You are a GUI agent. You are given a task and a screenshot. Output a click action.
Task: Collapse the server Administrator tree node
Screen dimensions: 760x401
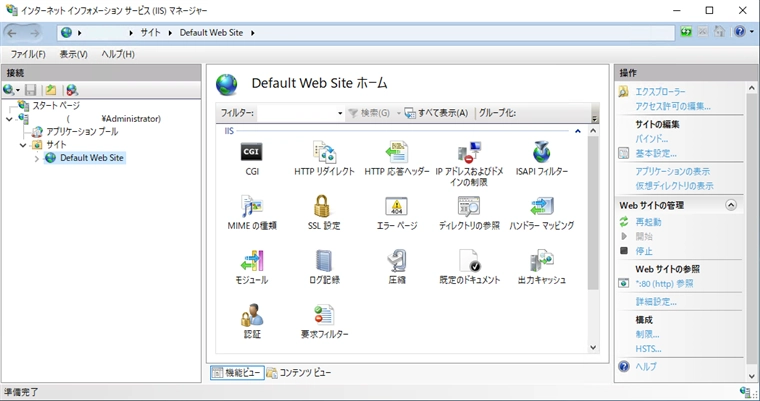[x=9, y=119]
